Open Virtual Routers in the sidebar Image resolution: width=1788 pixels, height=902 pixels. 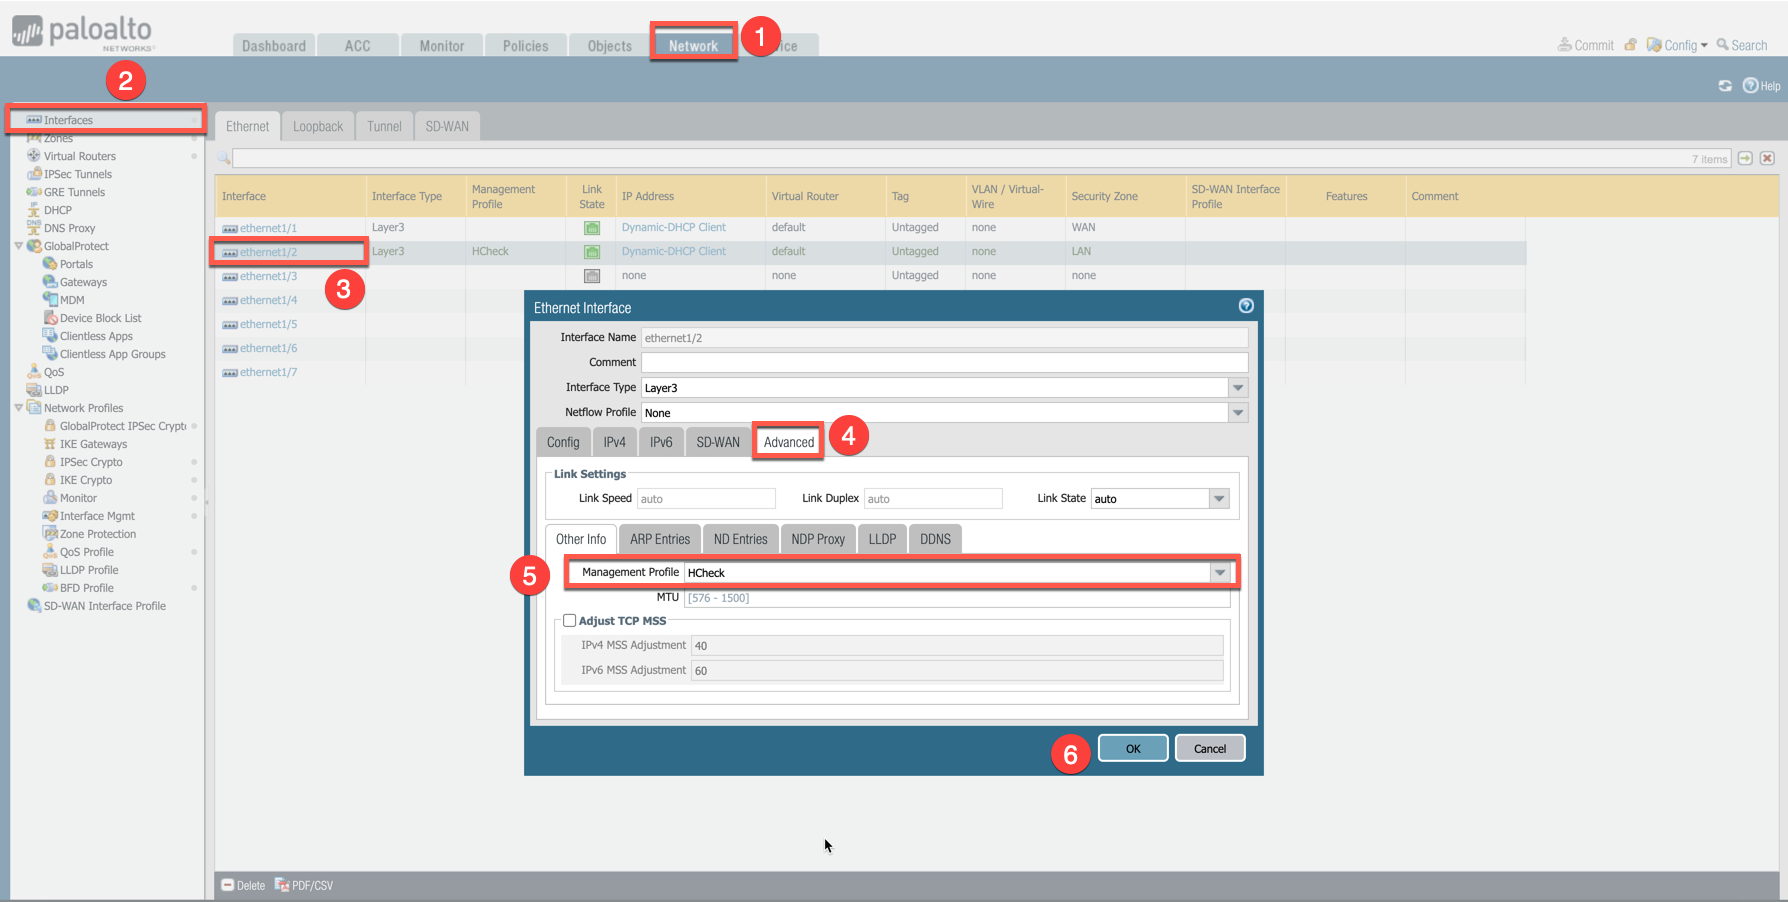[x=79, y=156]
